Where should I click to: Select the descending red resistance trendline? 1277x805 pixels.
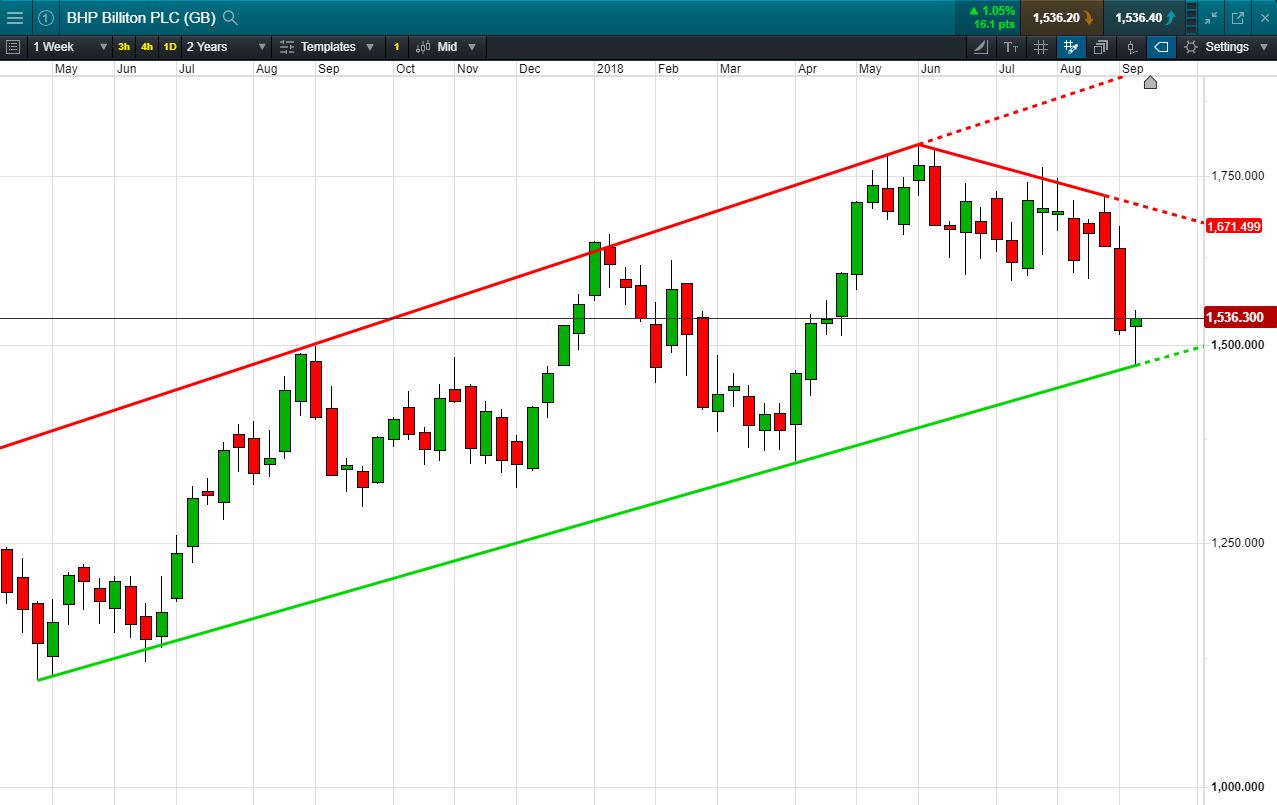click(x=1014, y=171)
